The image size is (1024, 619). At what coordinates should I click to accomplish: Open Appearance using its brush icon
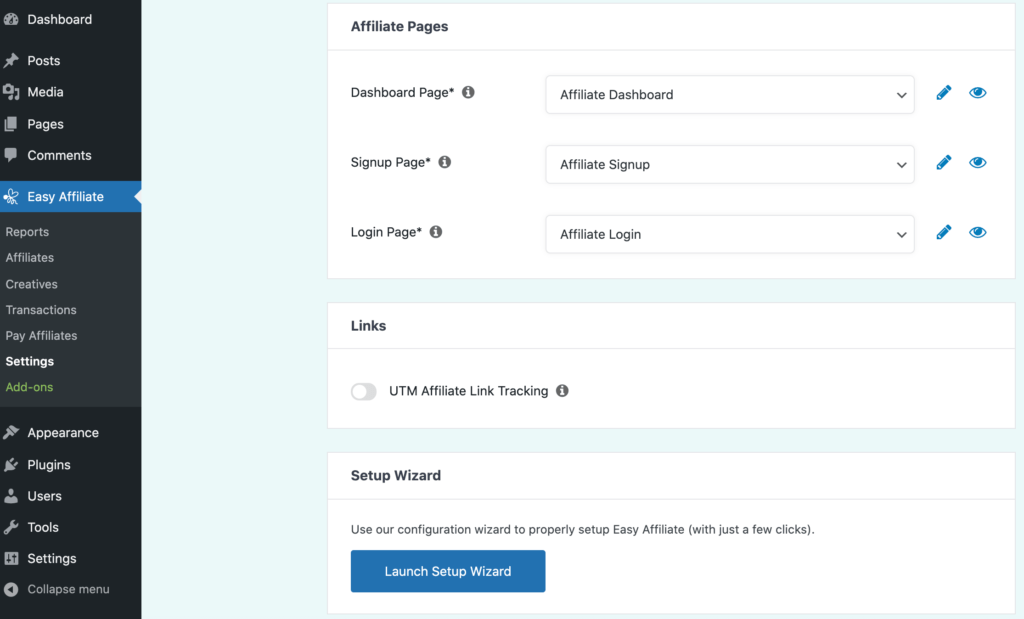point(13,432)
